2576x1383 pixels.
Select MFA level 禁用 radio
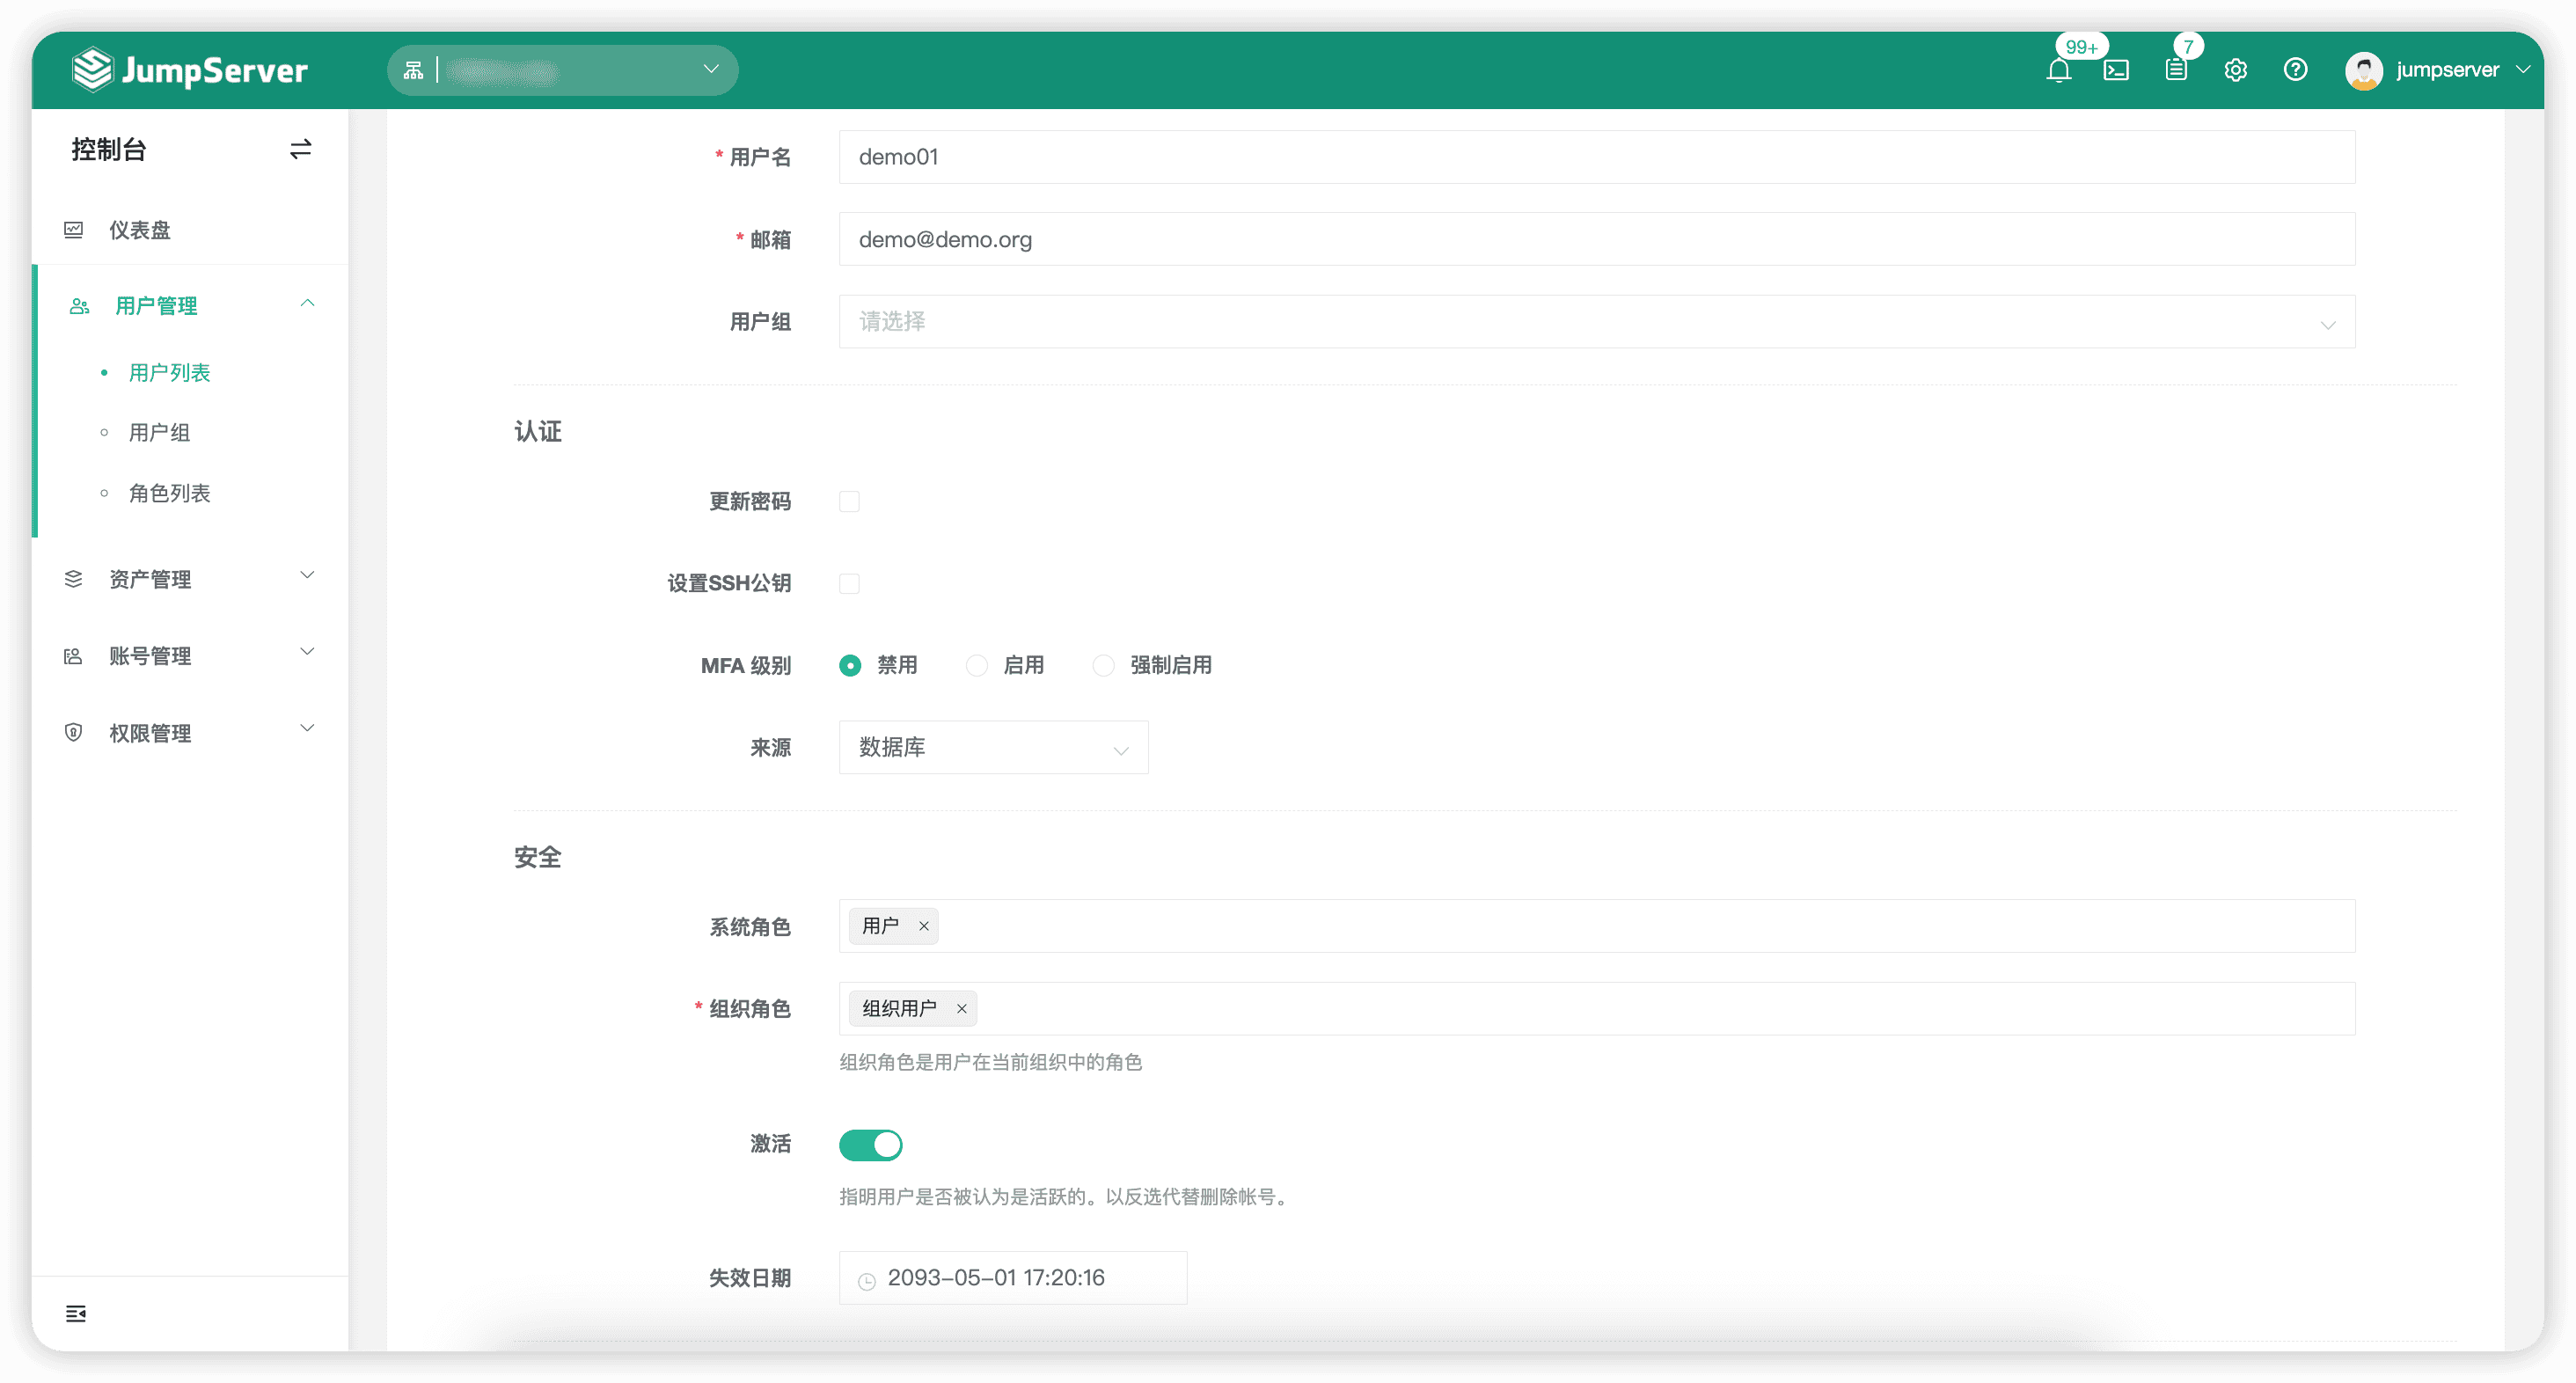pos(850,666)
